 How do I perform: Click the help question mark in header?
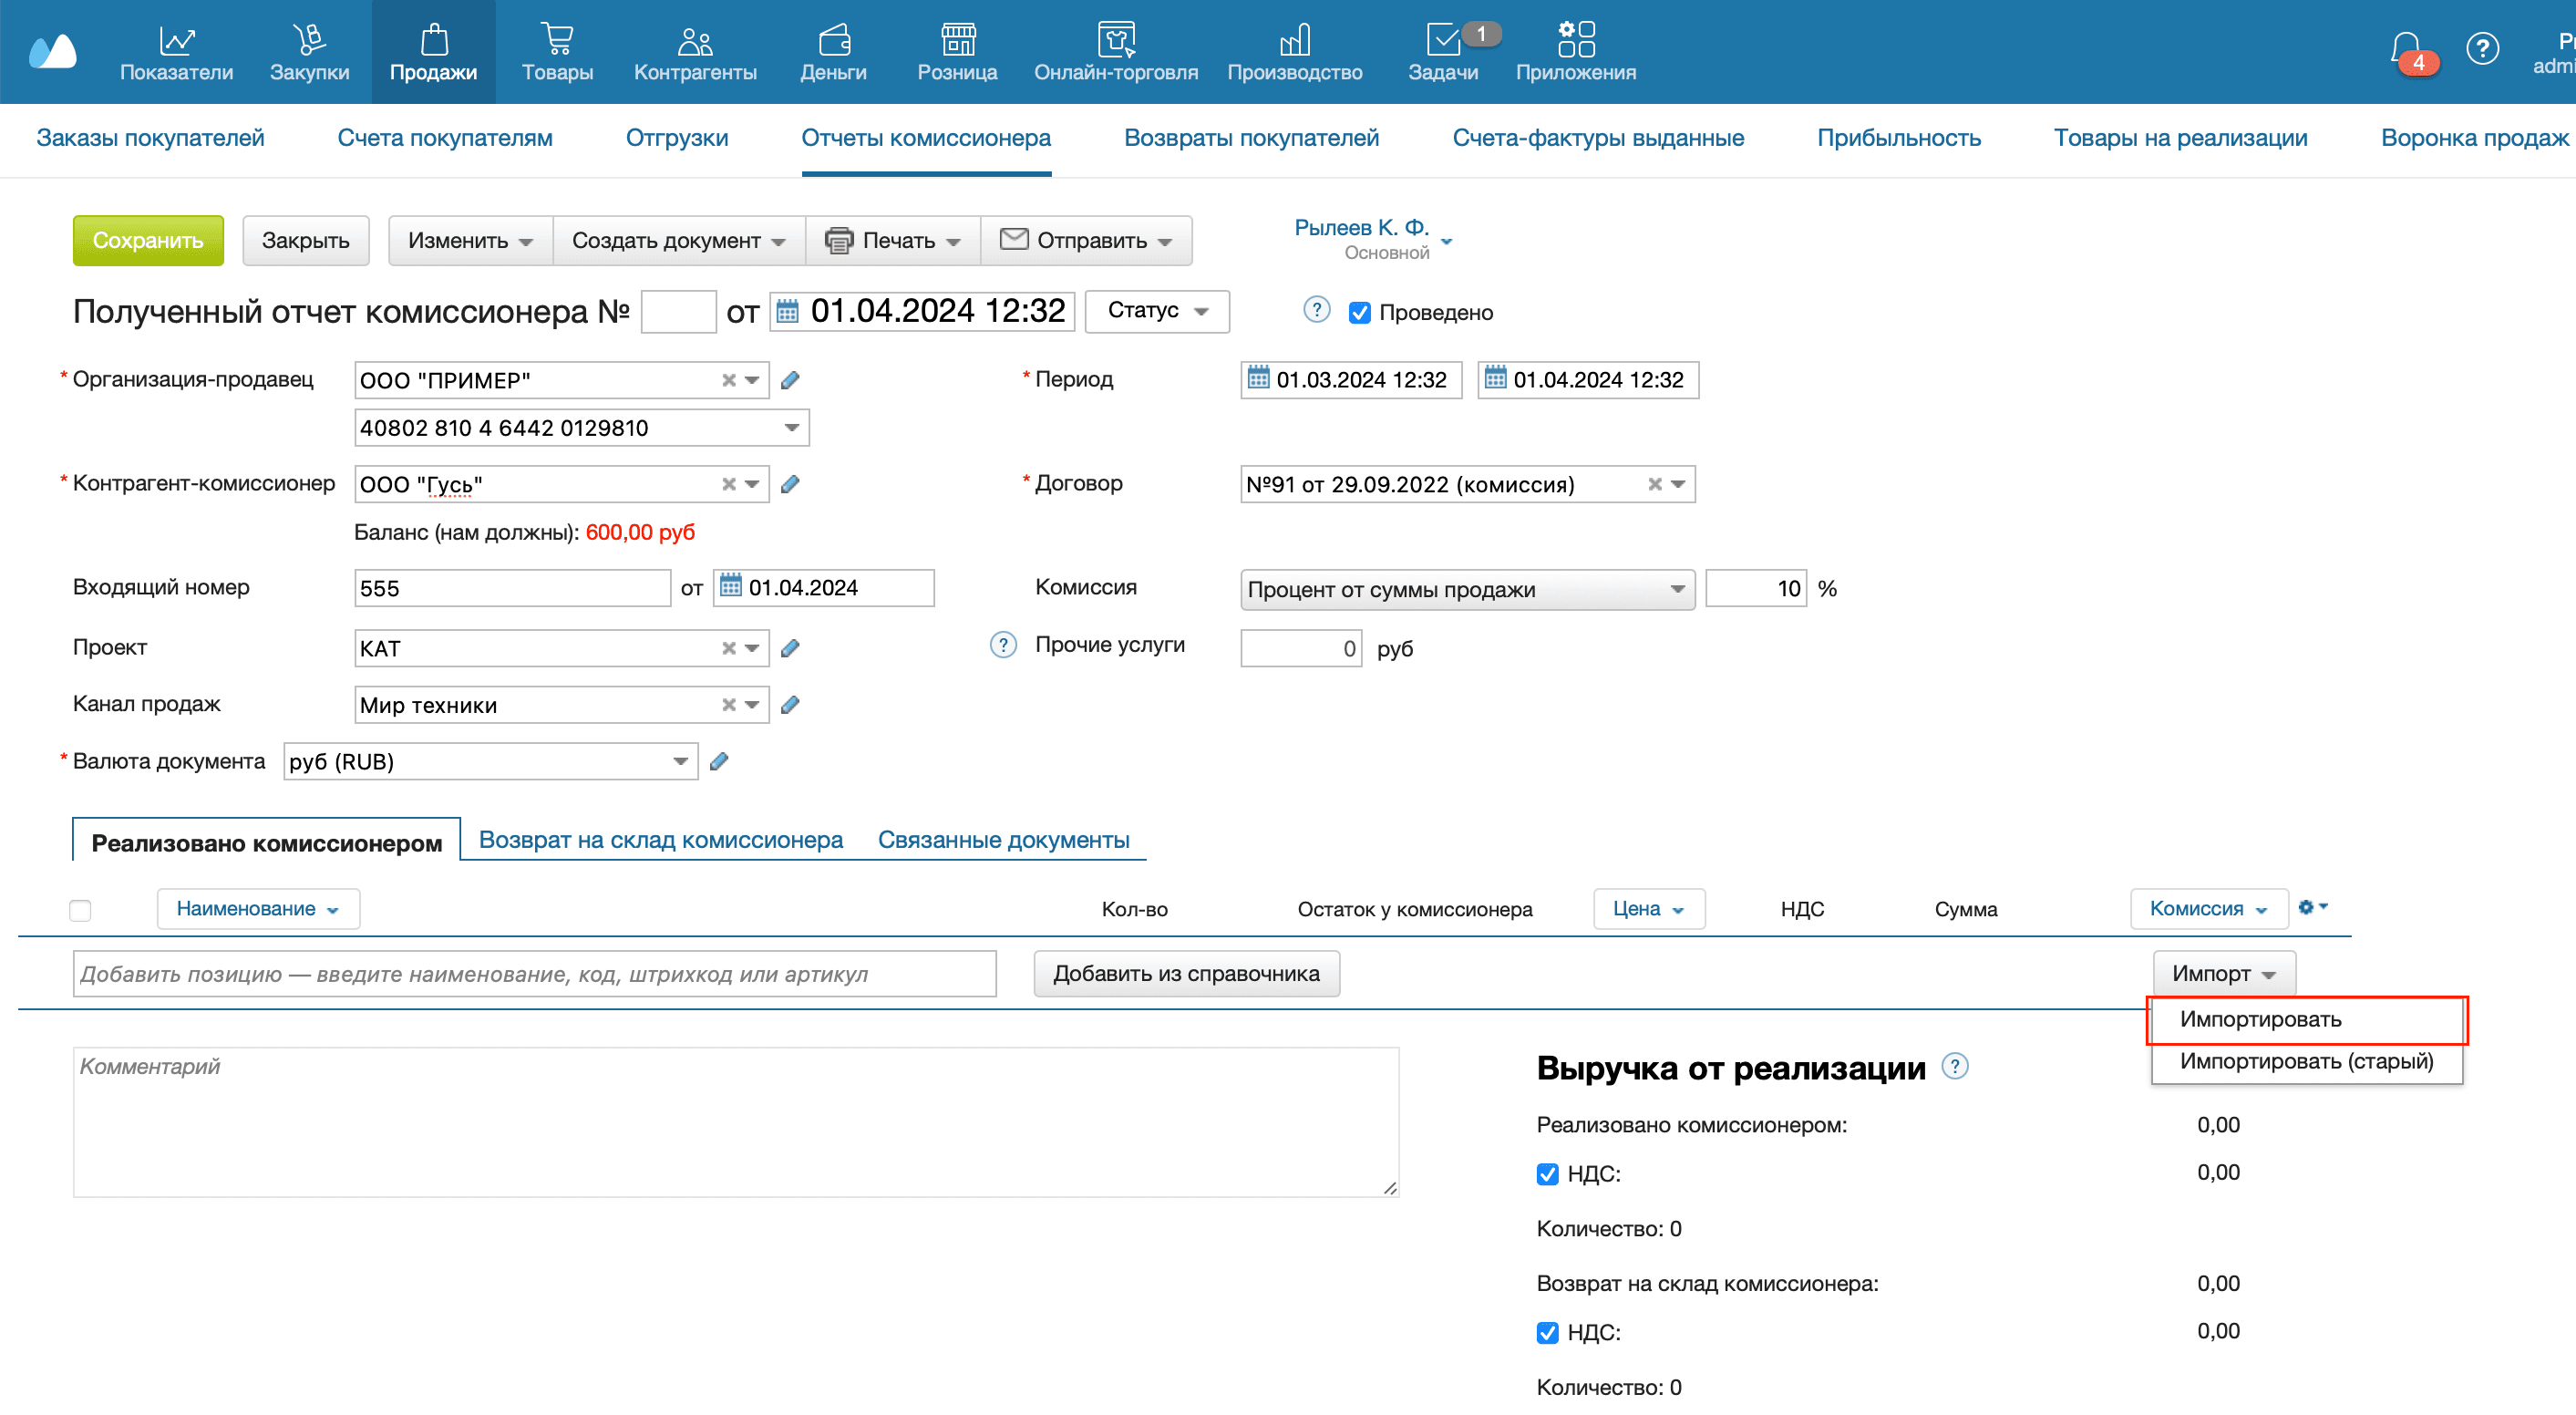[x=2482, y=48]
